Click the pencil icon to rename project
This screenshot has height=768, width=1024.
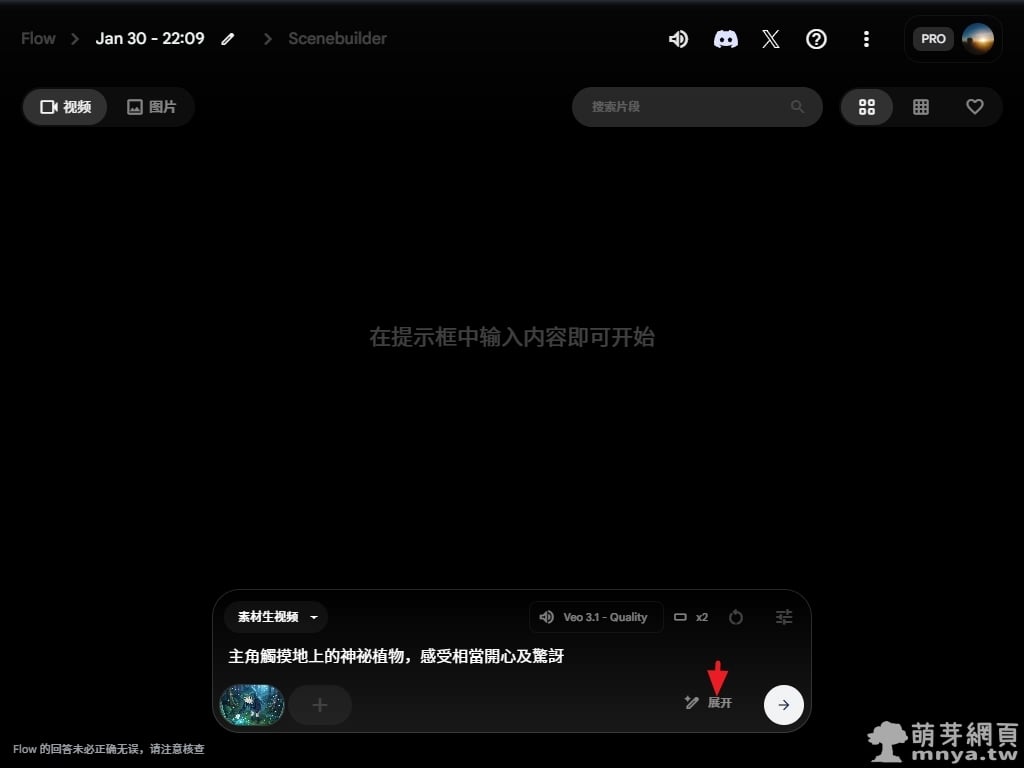(229, 39)
